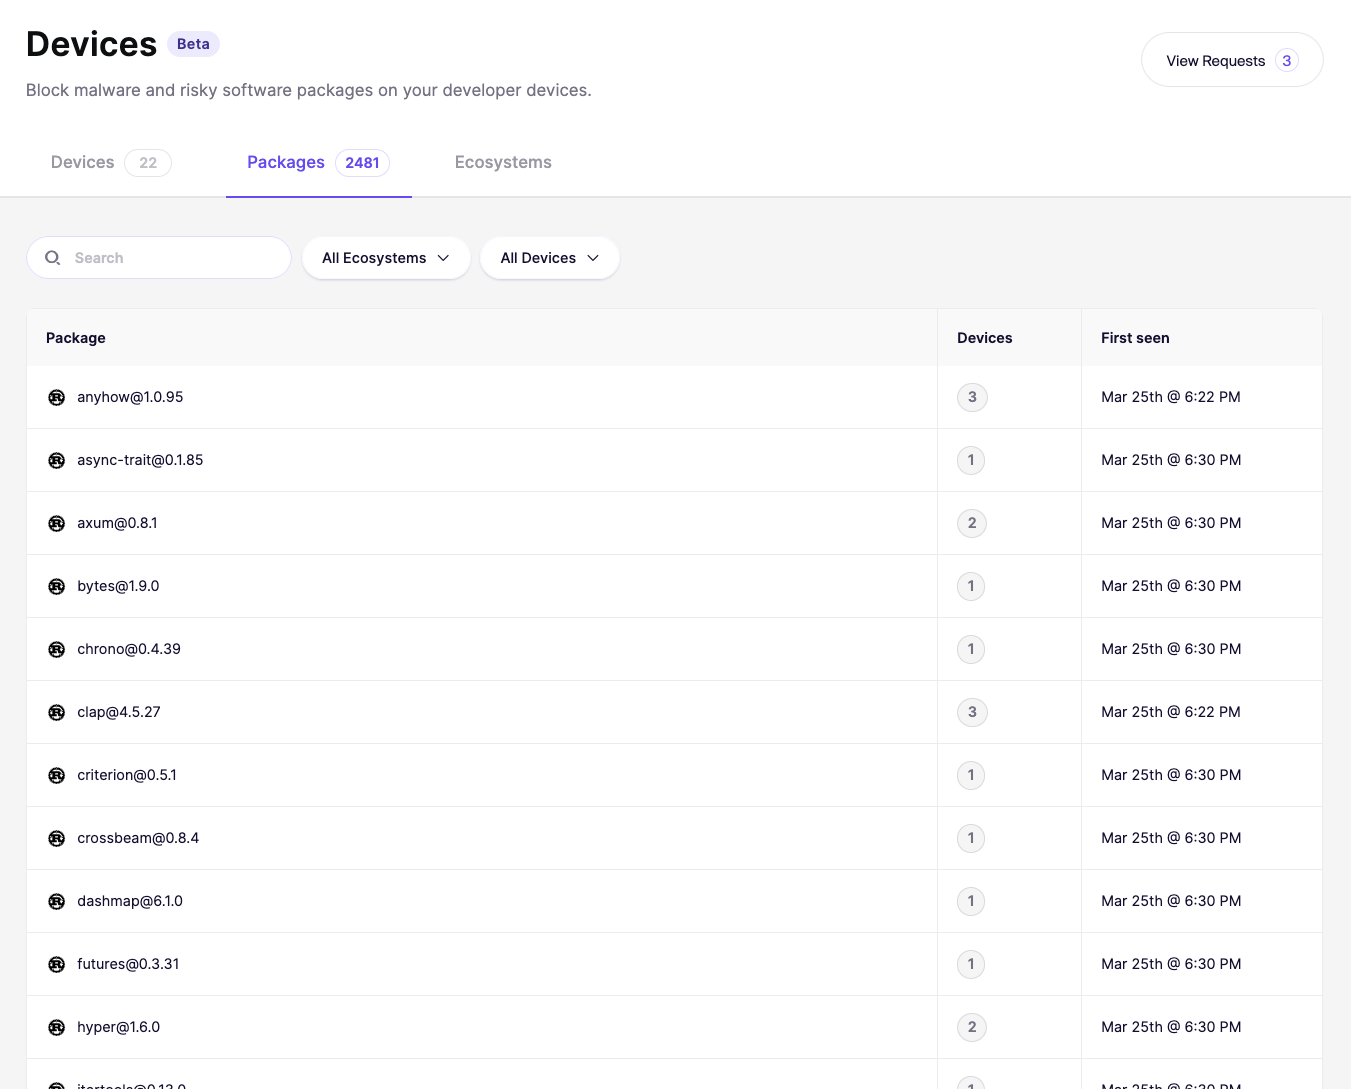The image size is (1351, 1089).
Task: Click the Rust icon beside criterion@0.5.1
Action: tap(57, 775)
